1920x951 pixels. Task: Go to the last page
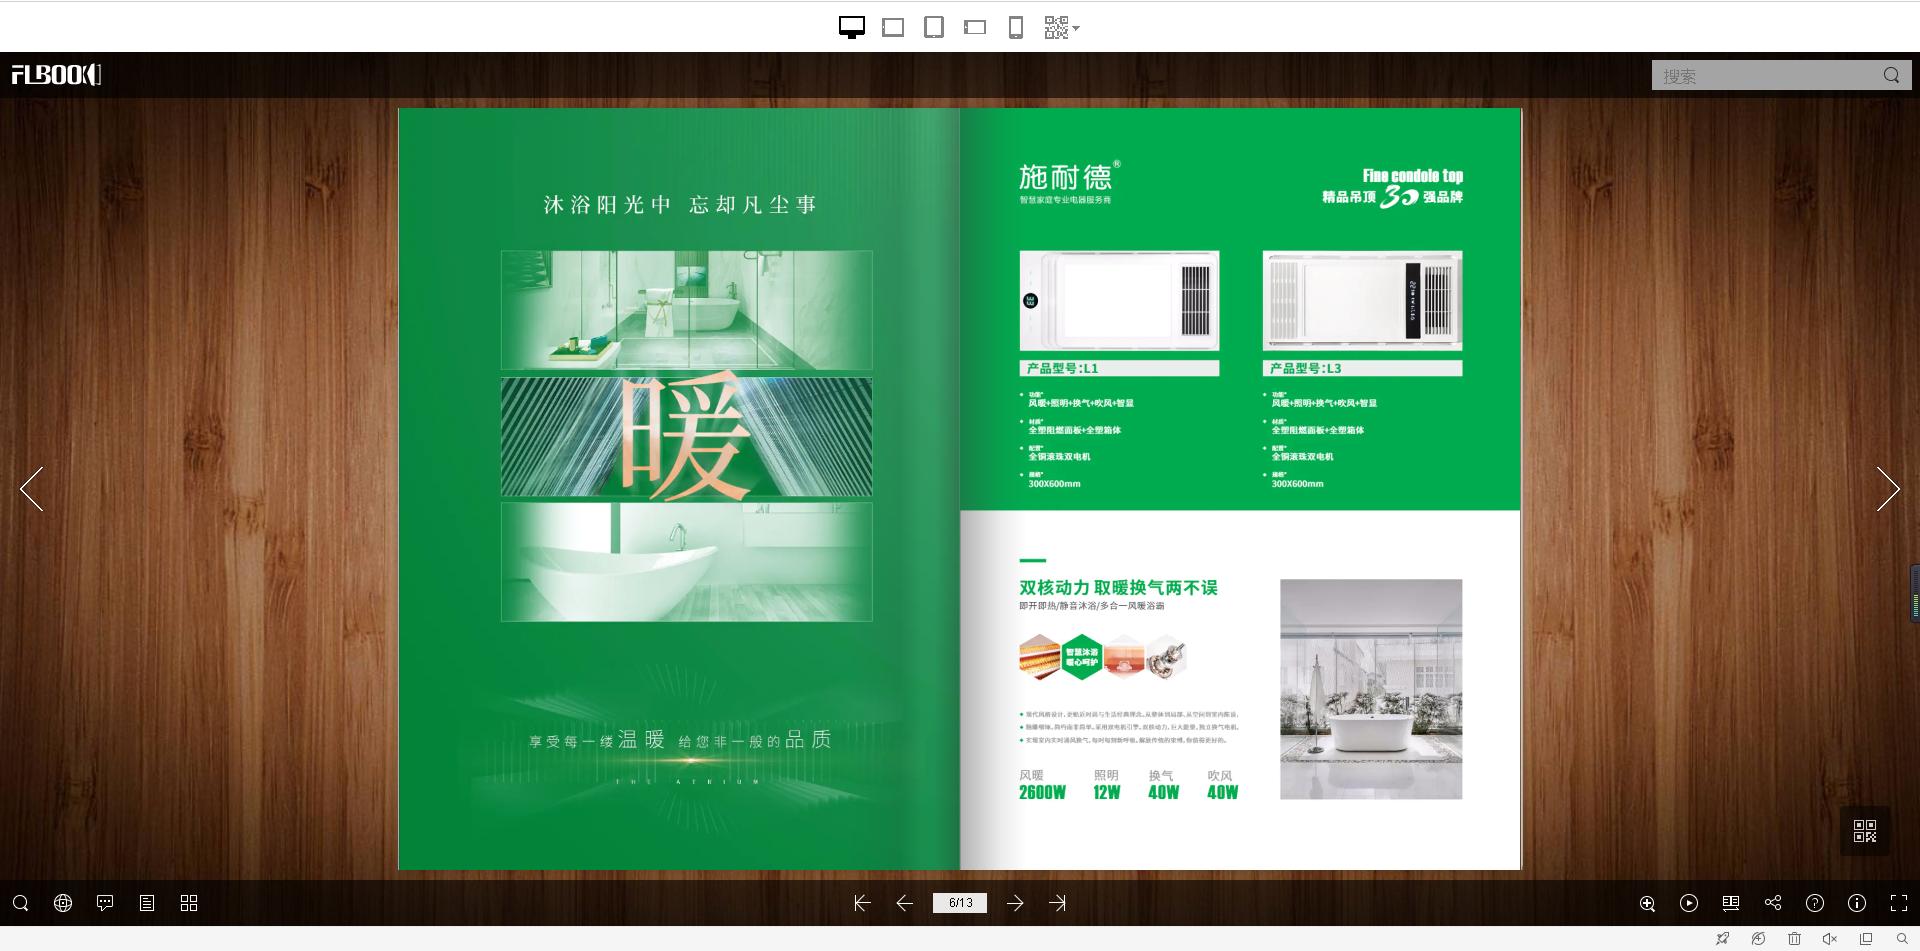[x=1058, y=903]
